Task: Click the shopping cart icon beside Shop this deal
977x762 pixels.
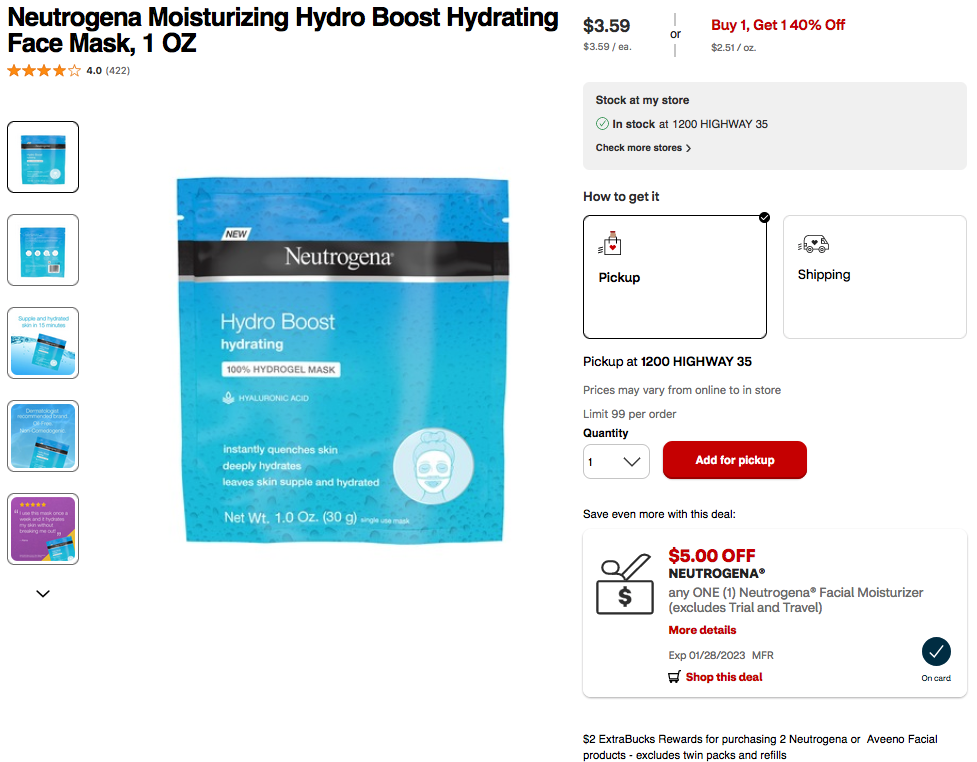Action: coord(674,677)
